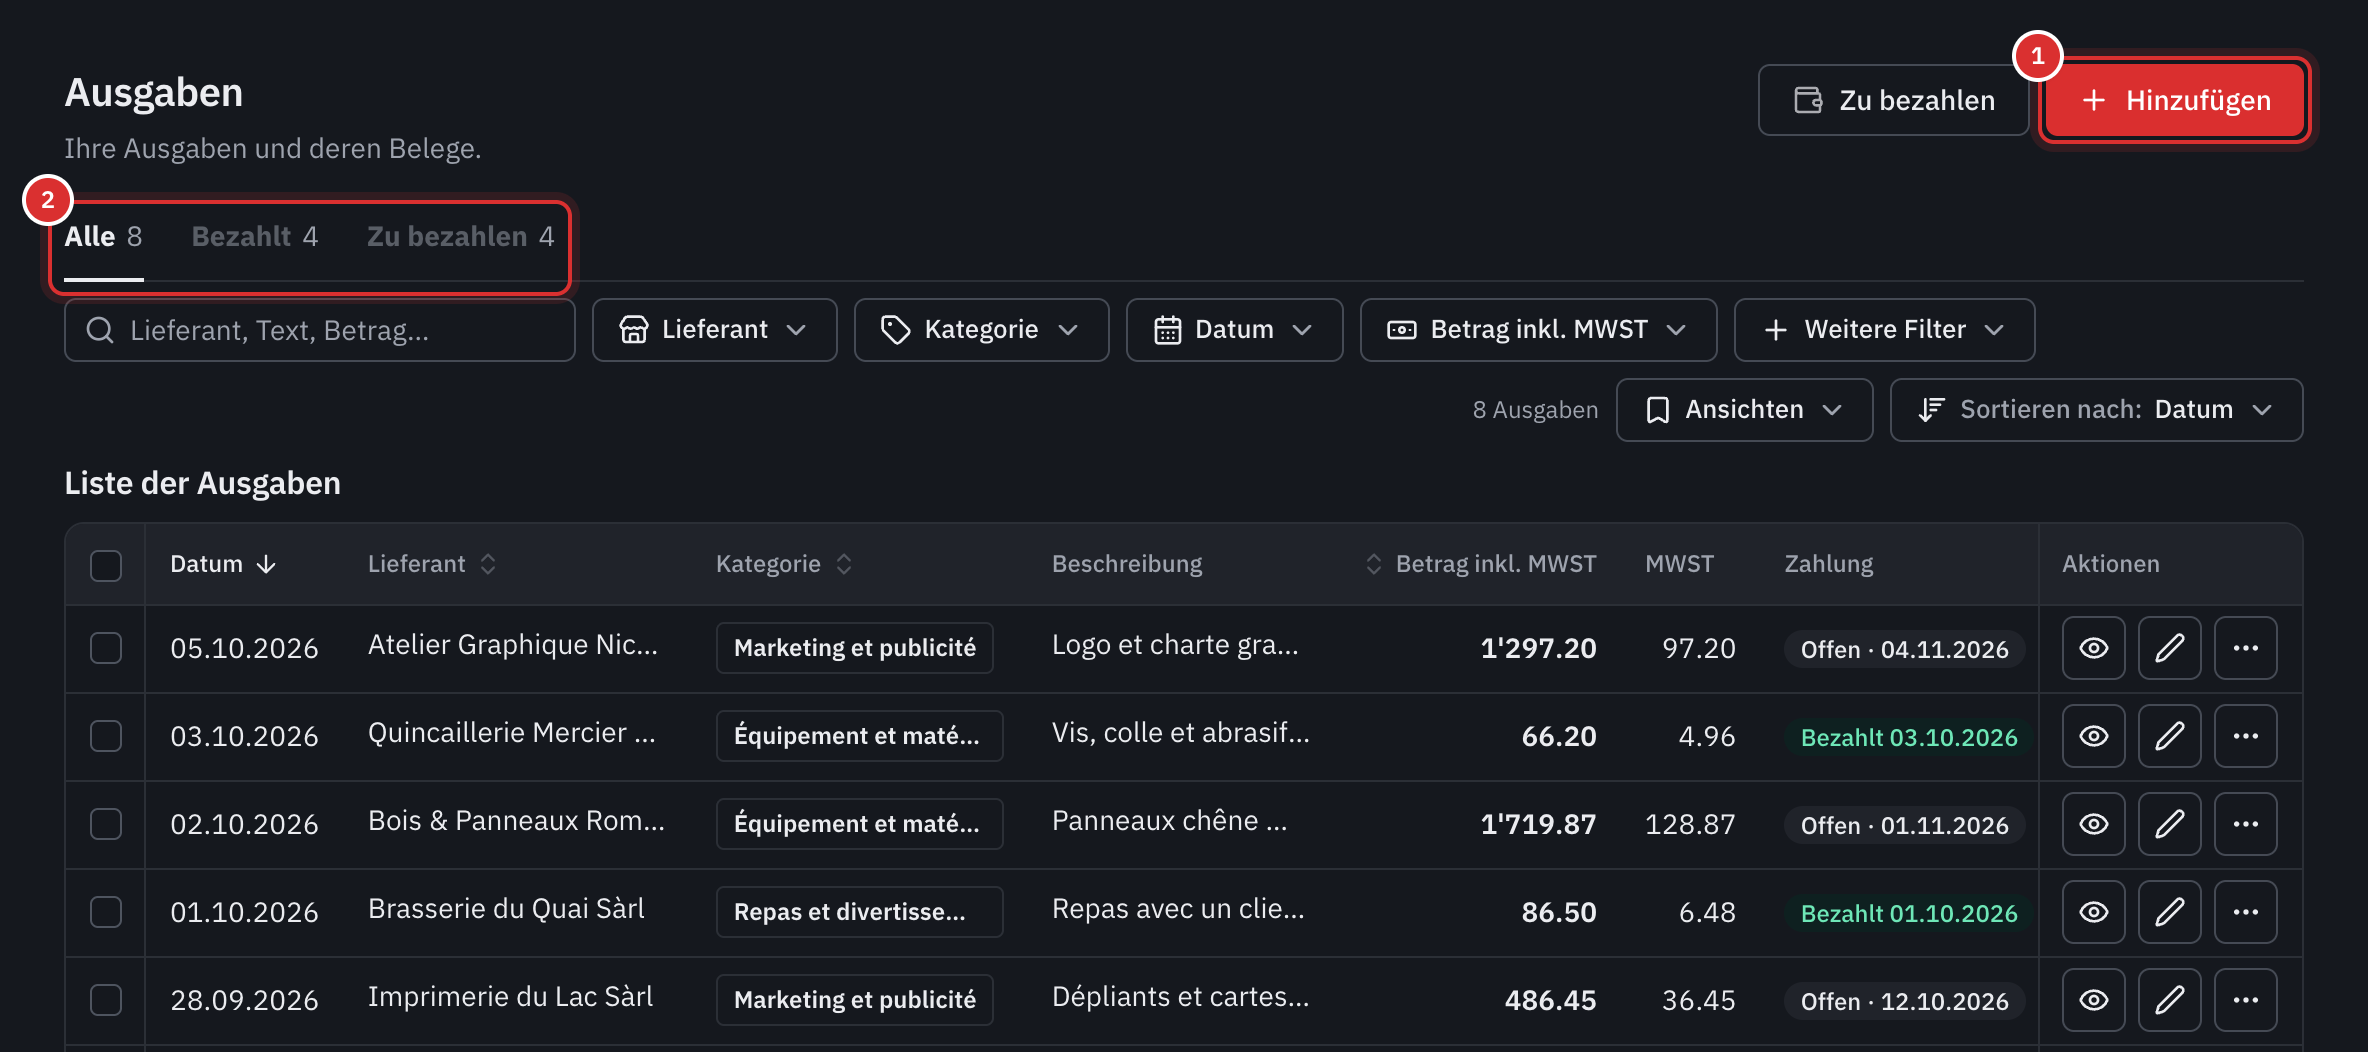Edit the Imprimerie du Lac Sàrl expense
This screenshot has width=2368, height=1052.
click(2169, 1000)
